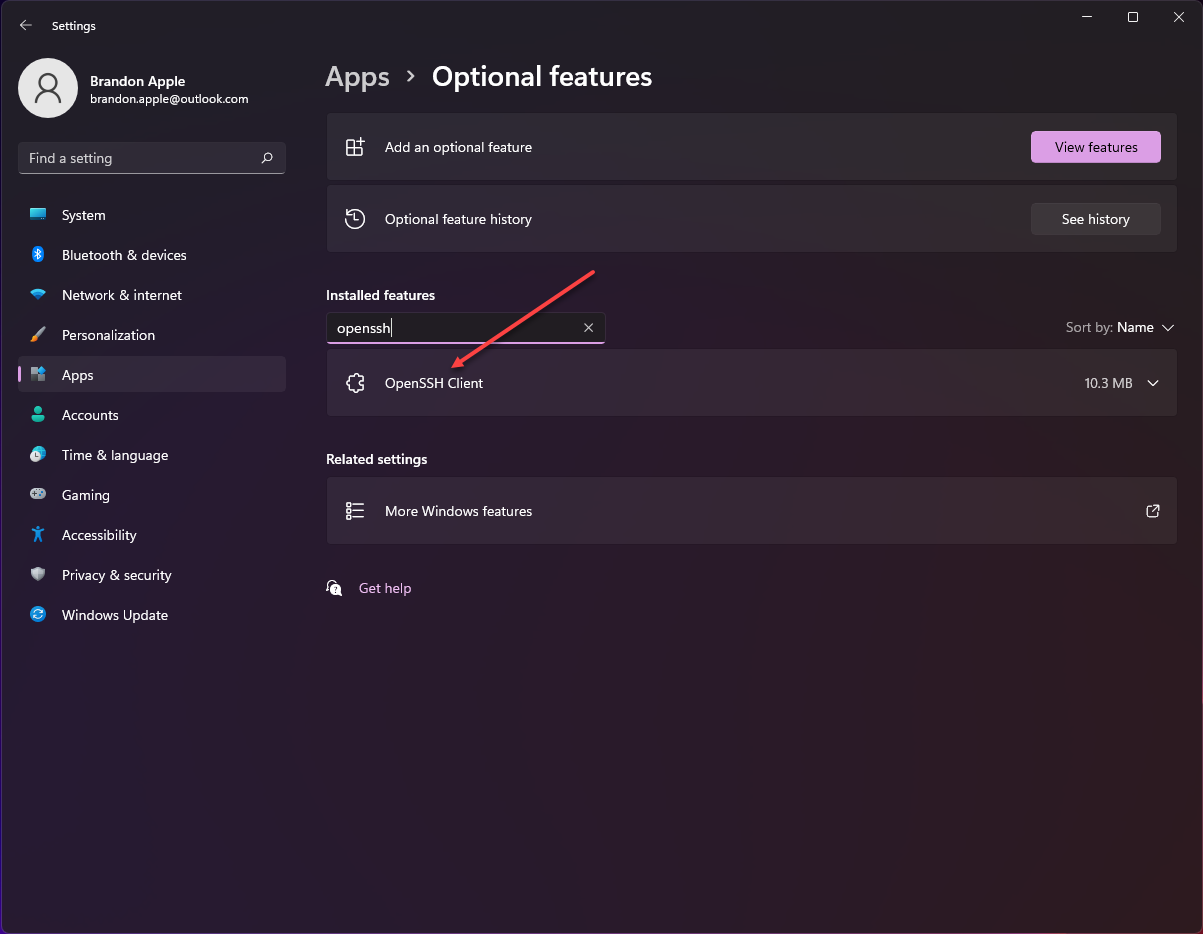1203x934 pixels.
Task: Click the Bluetooth & devices icon in the sidebar
Action: pos(38,255)
